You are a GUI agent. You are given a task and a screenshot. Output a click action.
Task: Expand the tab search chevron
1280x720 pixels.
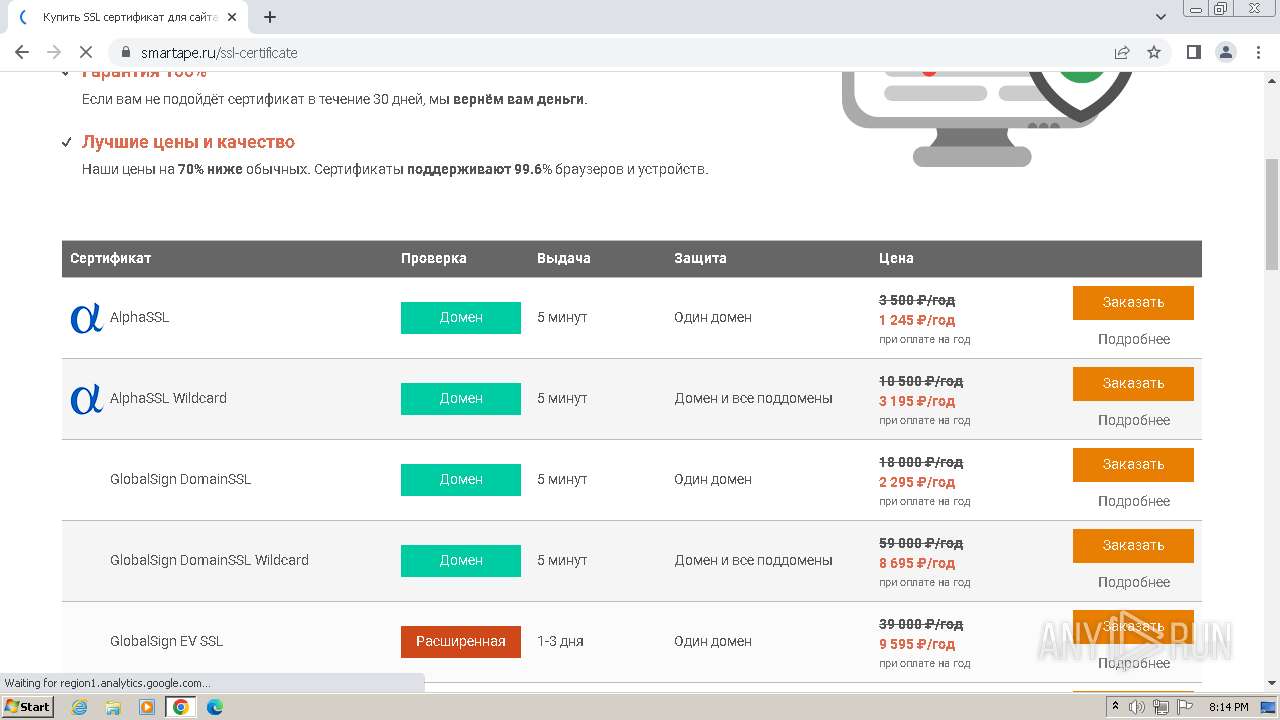[x=1161, y=17]
